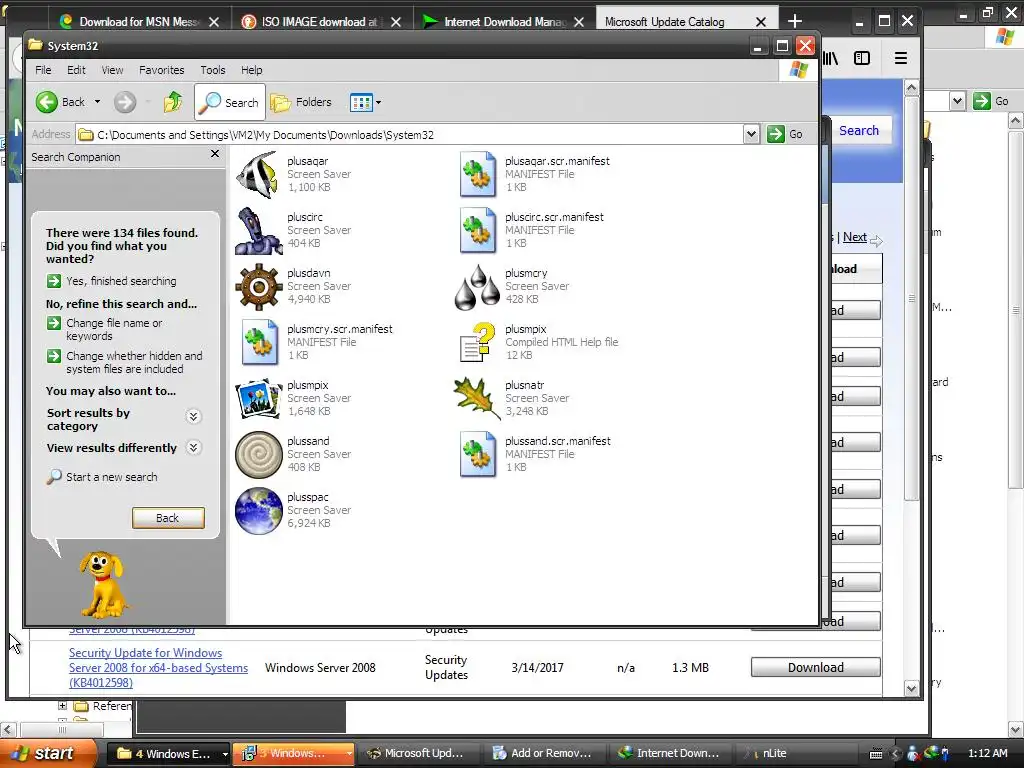Select the plusmcry water drops screen saver icon
1024x768 pixels.
[477, 287]
